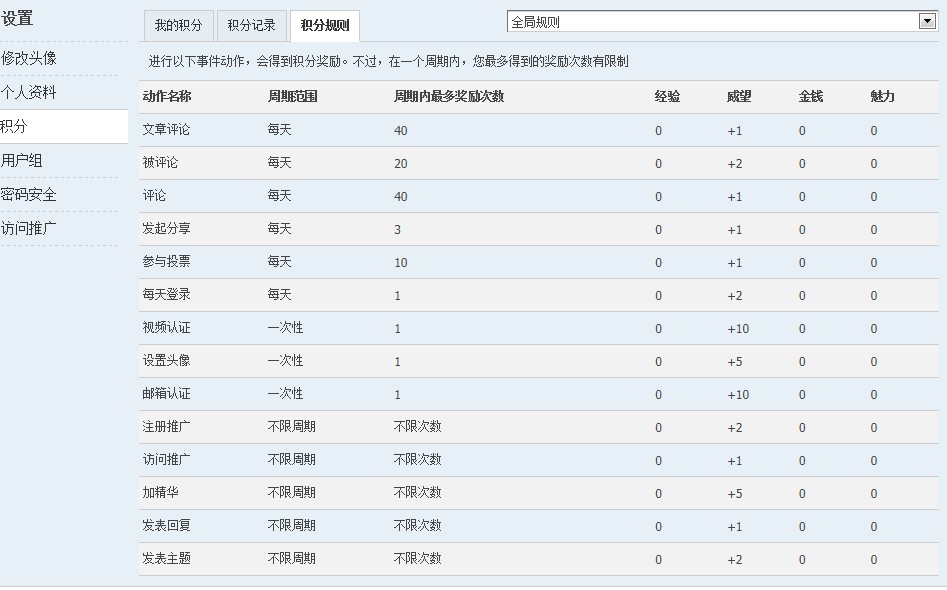This screenshot has height=590, width=947.
Task: Select the 文章评论 action name
Action: click(x=166, y=130)
